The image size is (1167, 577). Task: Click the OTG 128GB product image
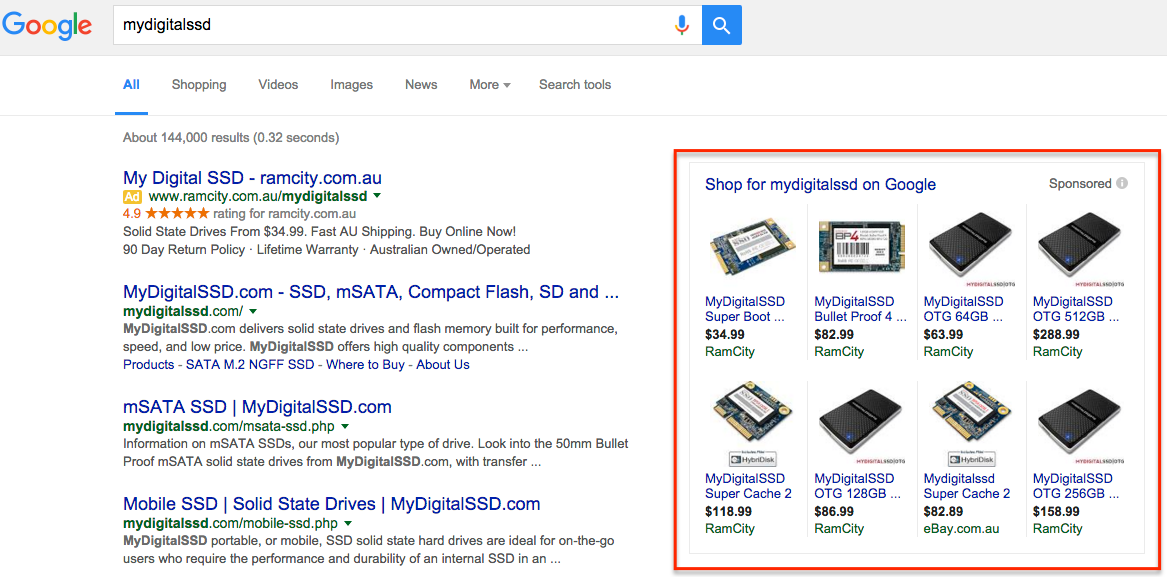tap(860, 427)
